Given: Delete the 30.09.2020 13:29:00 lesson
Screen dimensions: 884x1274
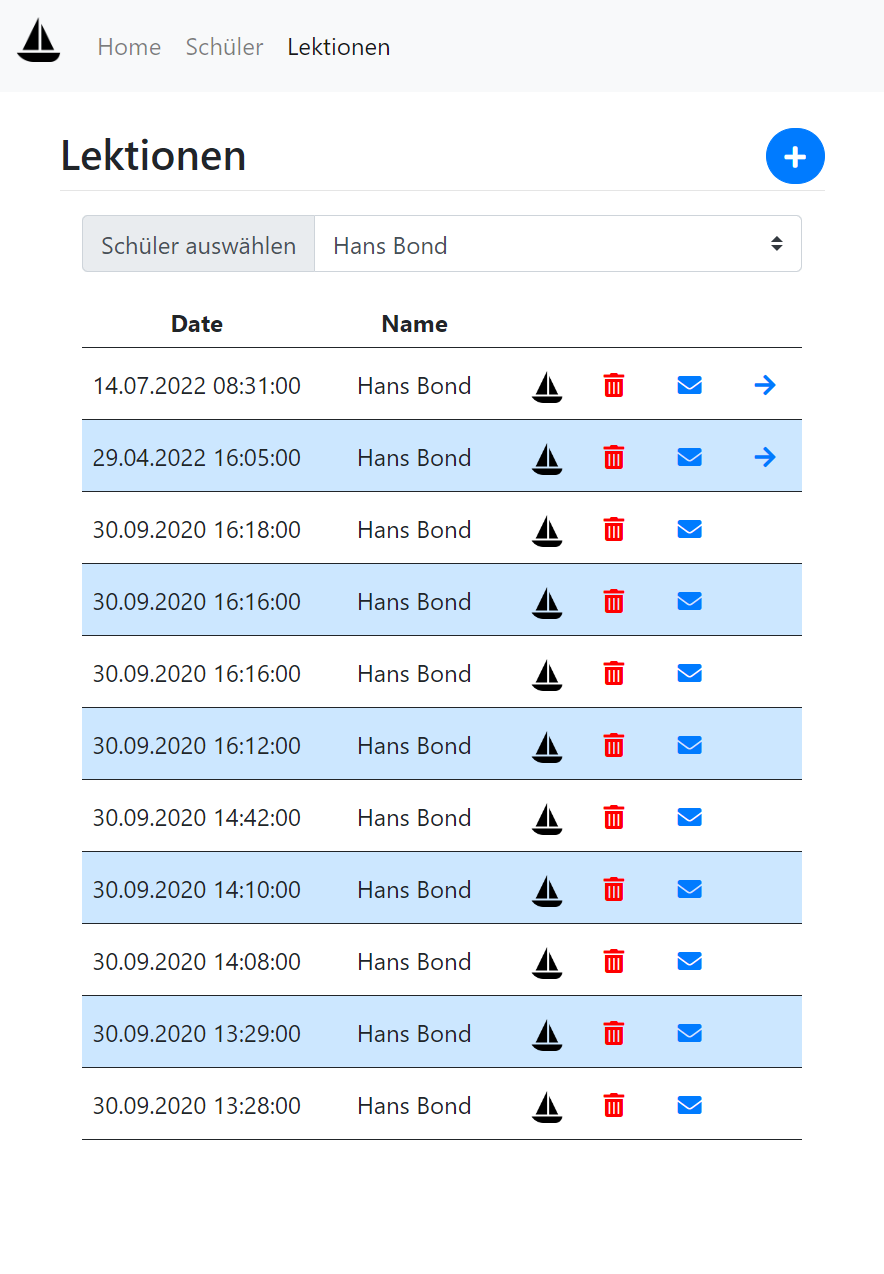Looking at the screenshot, I should [x=614, y=1033].
